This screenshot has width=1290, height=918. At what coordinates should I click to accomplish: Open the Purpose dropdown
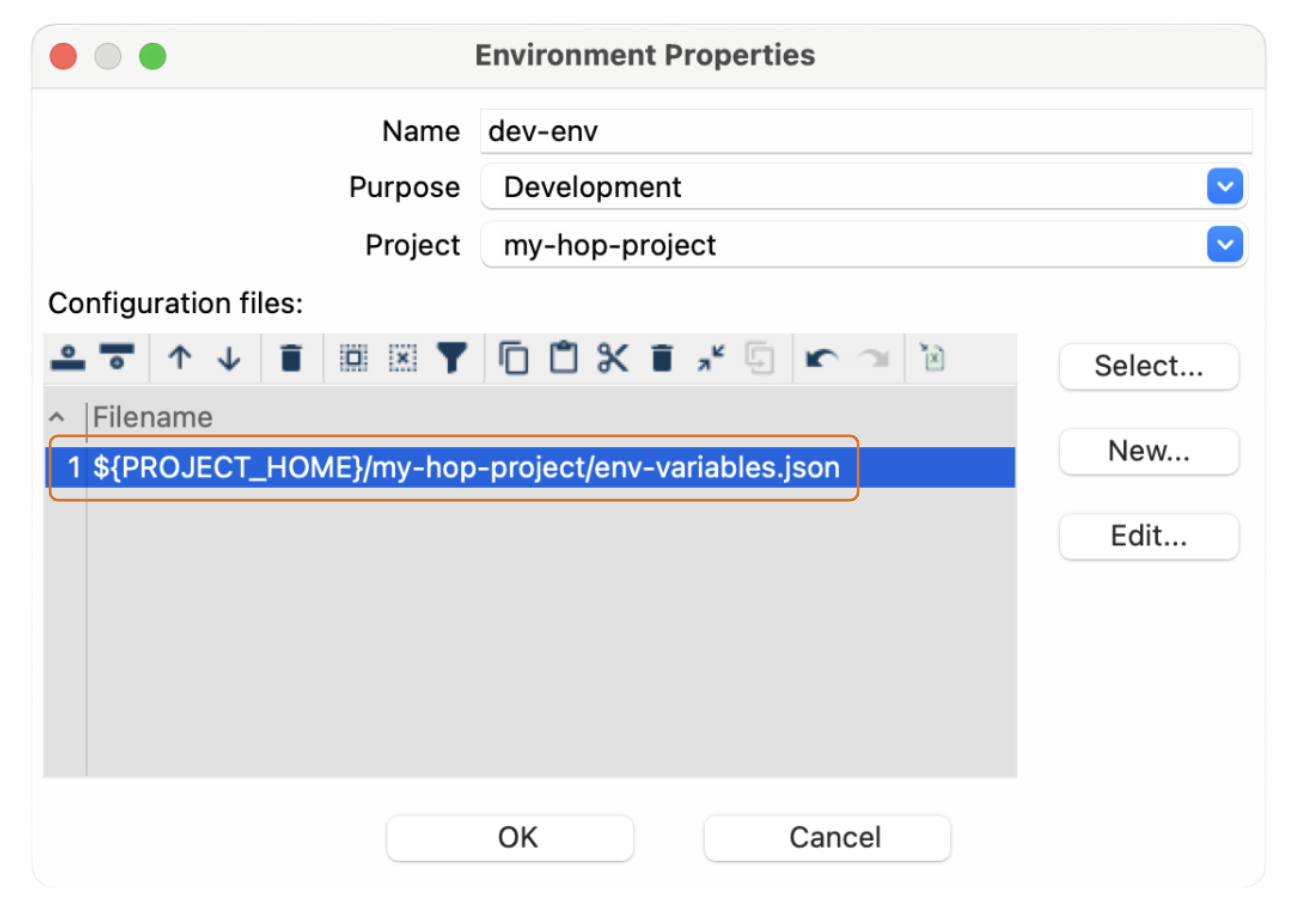tap(1225, 187)
